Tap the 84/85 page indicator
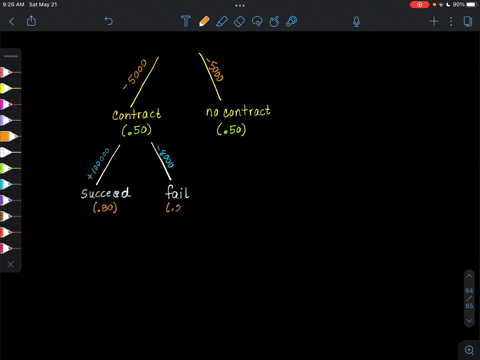480x360 pixels. pyautogui.click(x=469, y=298)
